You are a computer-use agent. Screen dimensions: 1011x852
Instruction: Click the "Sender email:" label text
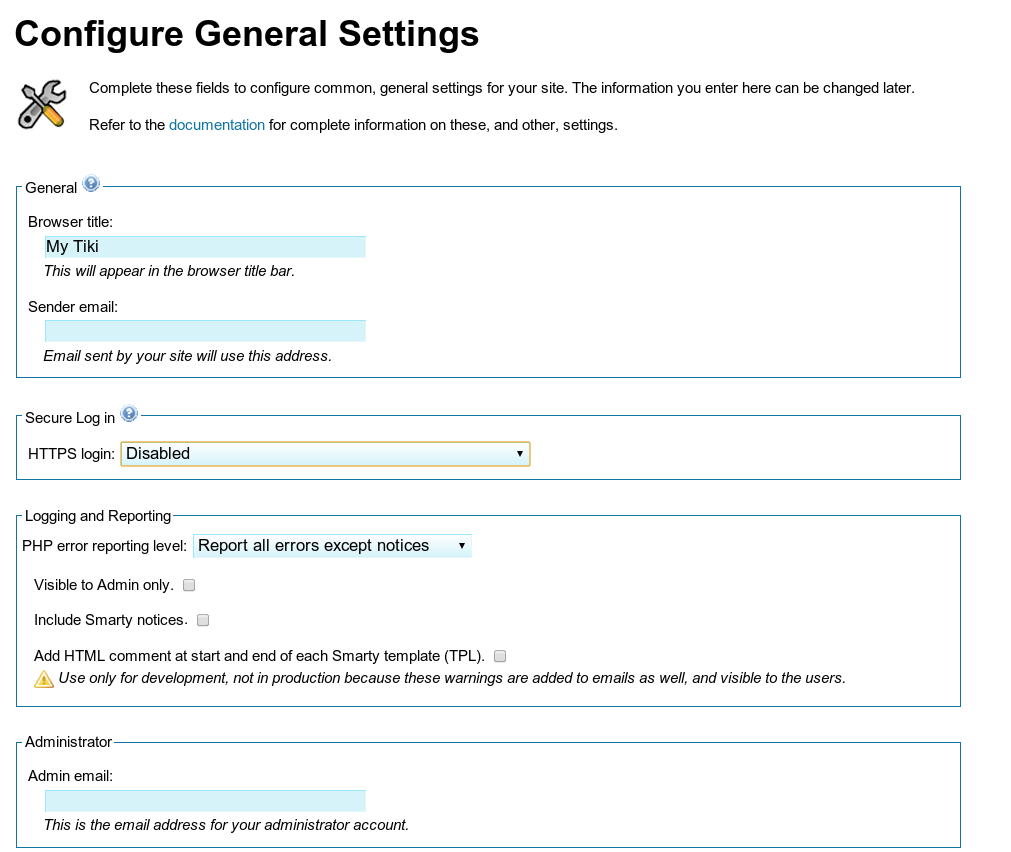pyautogui.click(x=73, y=307)
